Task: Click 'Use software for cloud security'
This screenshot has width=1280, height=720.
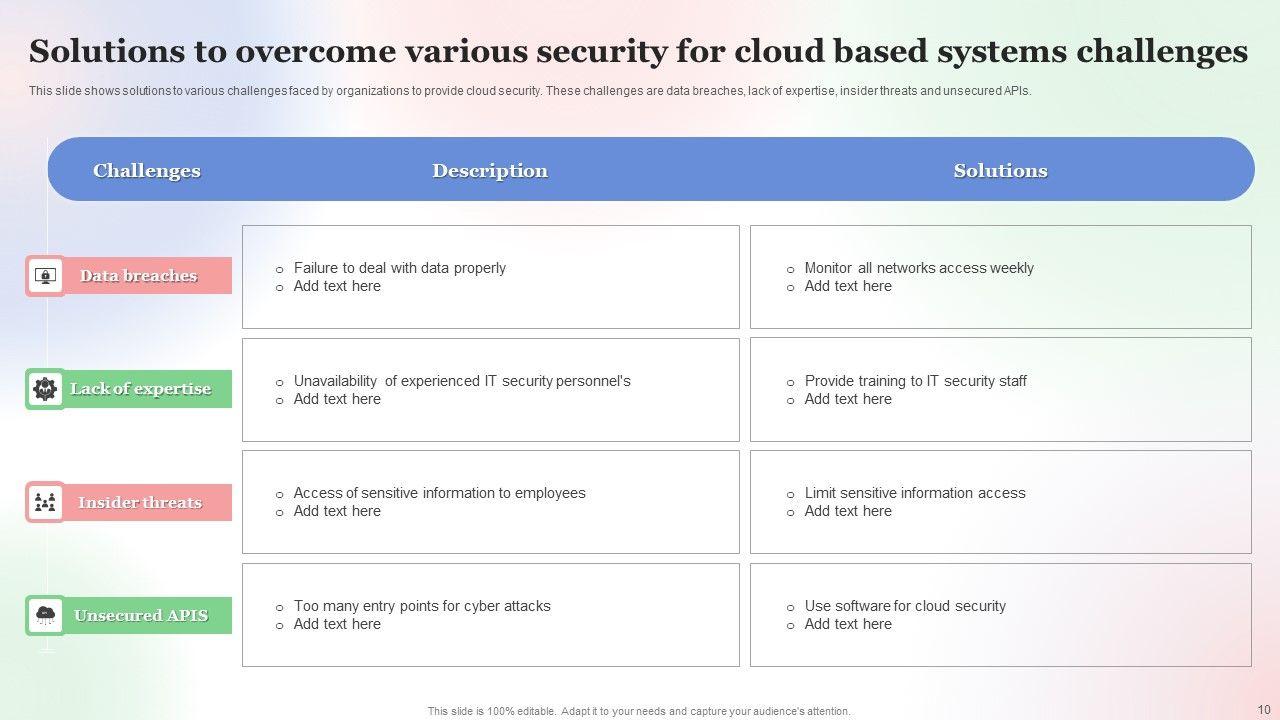Action: (x=905, y=606)
